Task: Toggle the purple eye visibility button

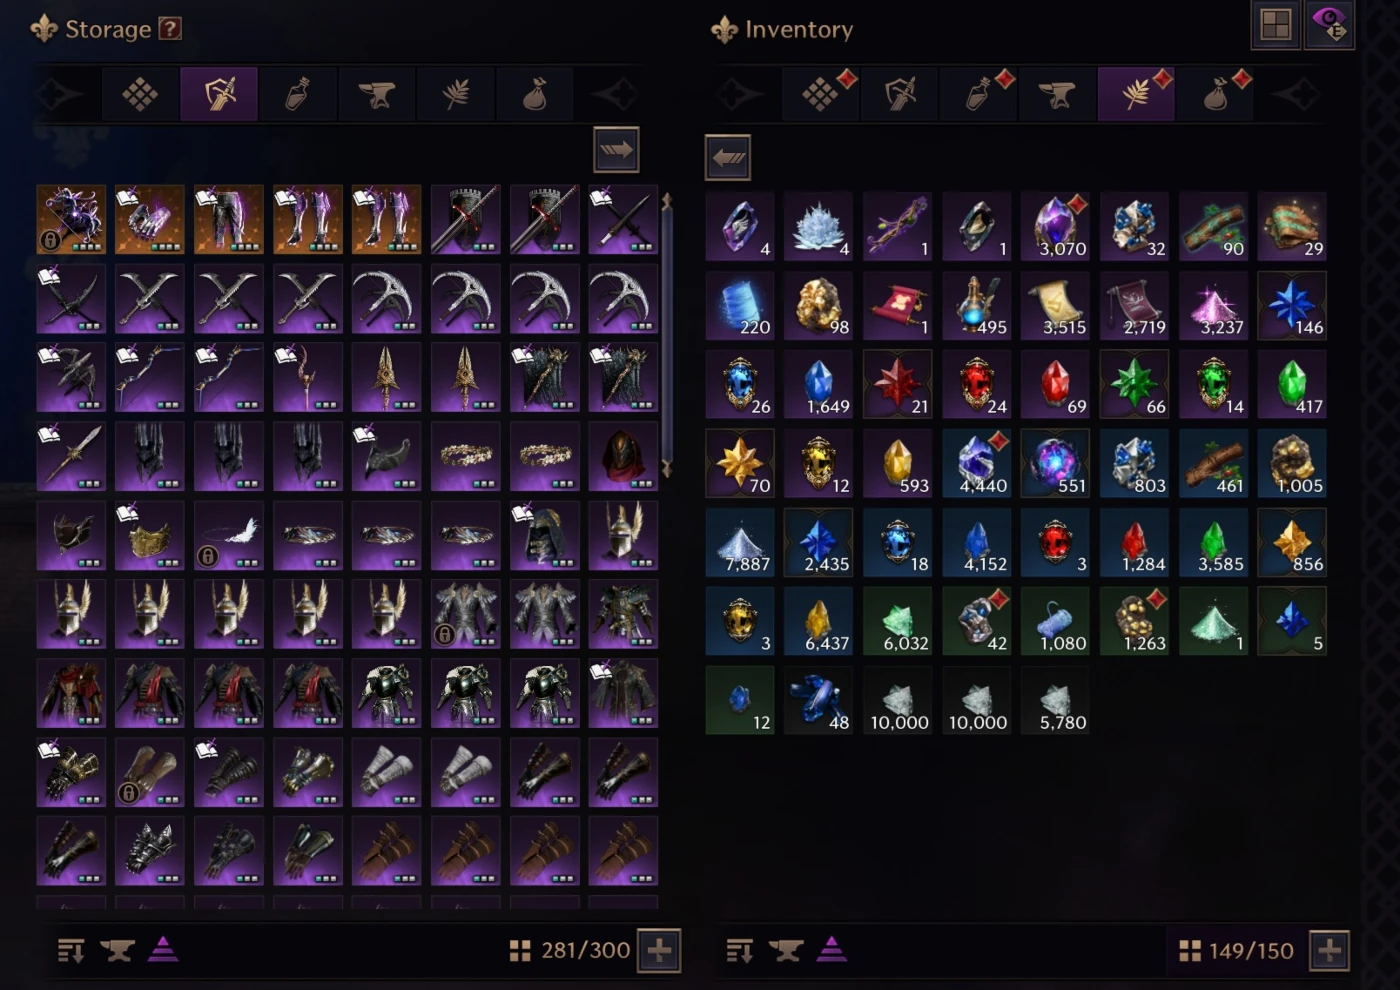Action: (x=1330, y=25)
